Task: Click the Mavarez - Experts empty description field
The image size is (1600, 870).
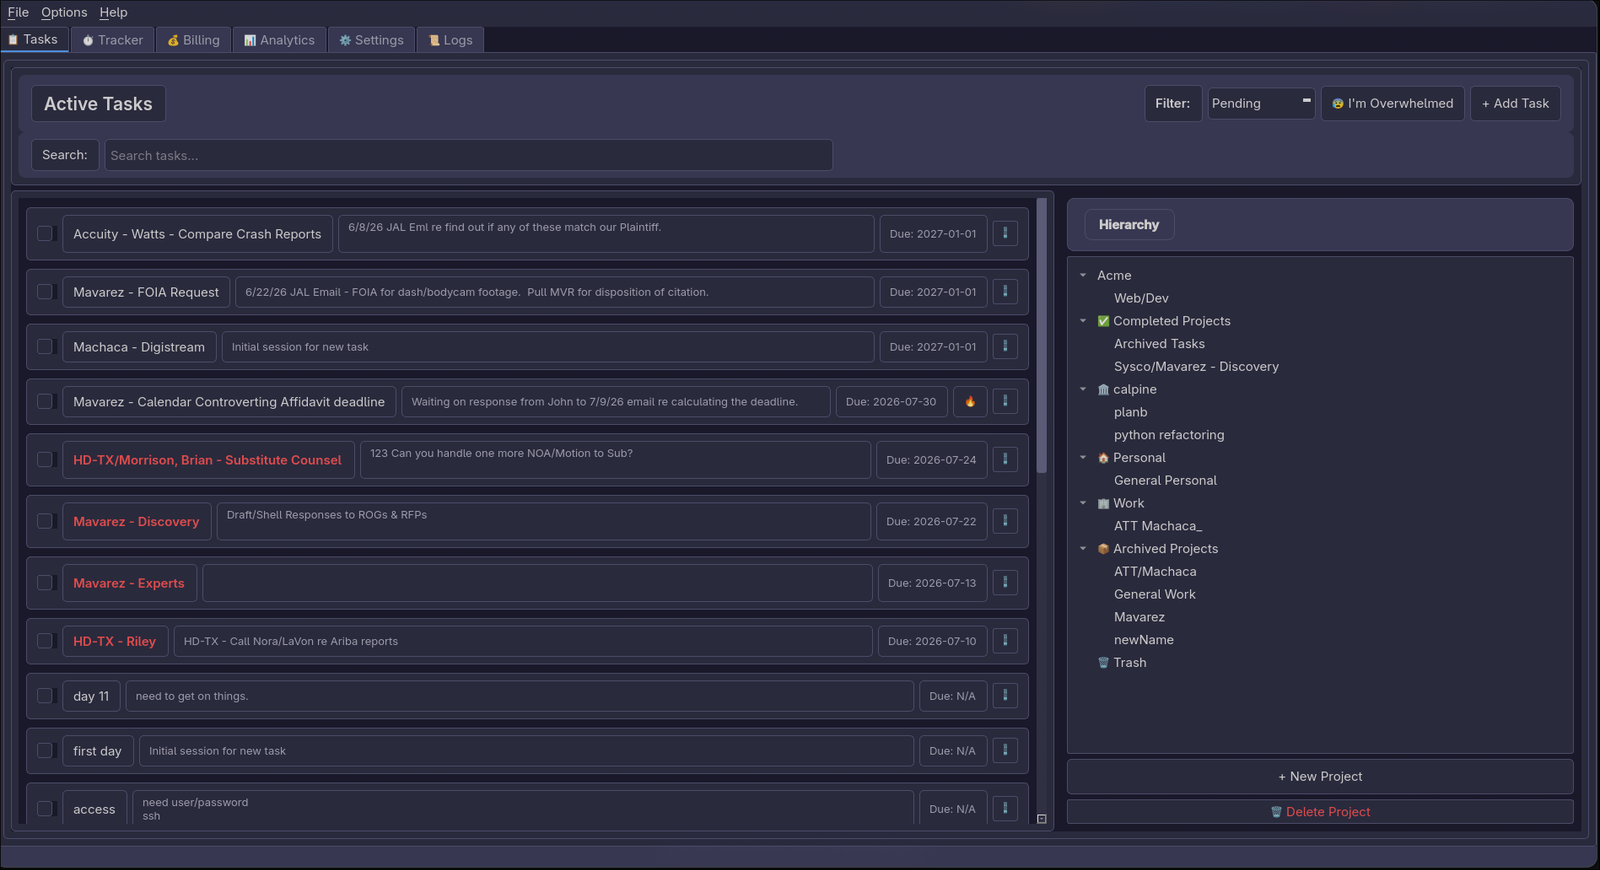Action: click(x=537, y=583)
